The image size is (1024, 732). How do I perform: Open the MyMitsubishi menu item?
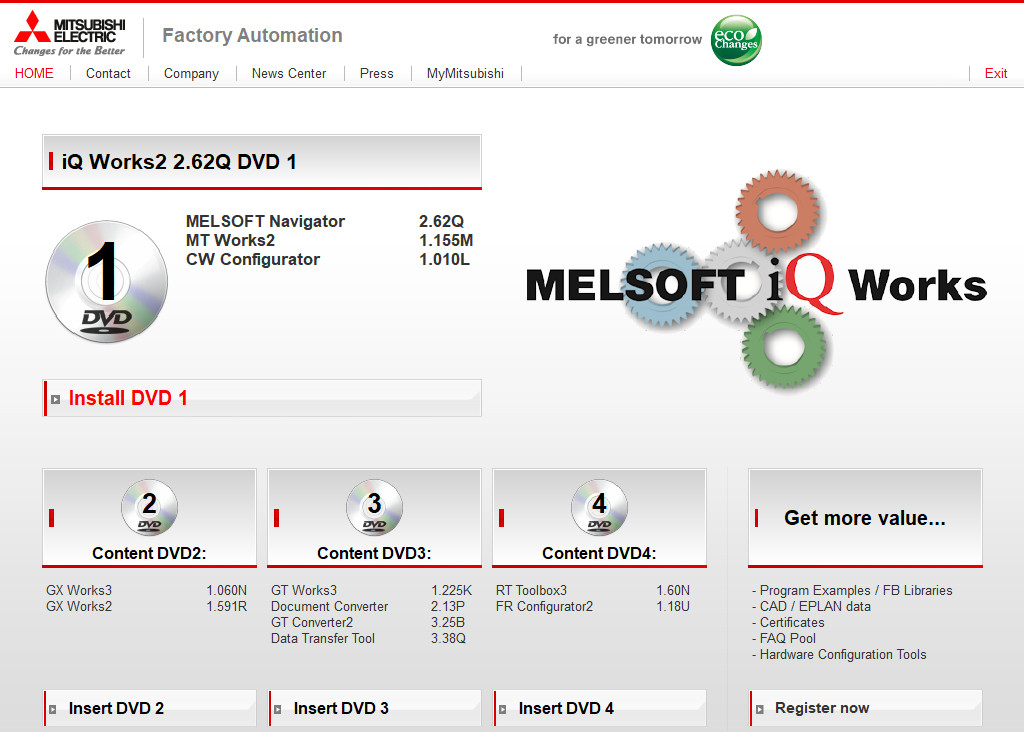tap(465, 73)
